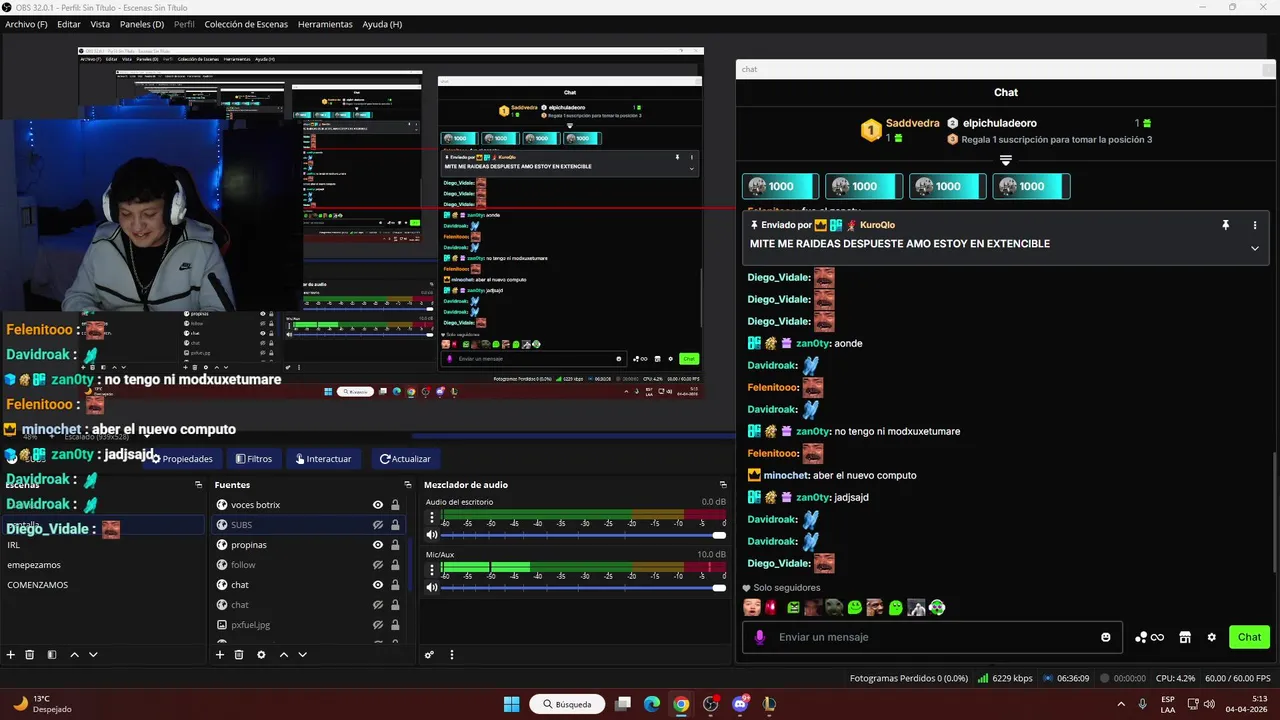Open the Ayuda menu
This screenshot has height=720, width=1280.
382,24
